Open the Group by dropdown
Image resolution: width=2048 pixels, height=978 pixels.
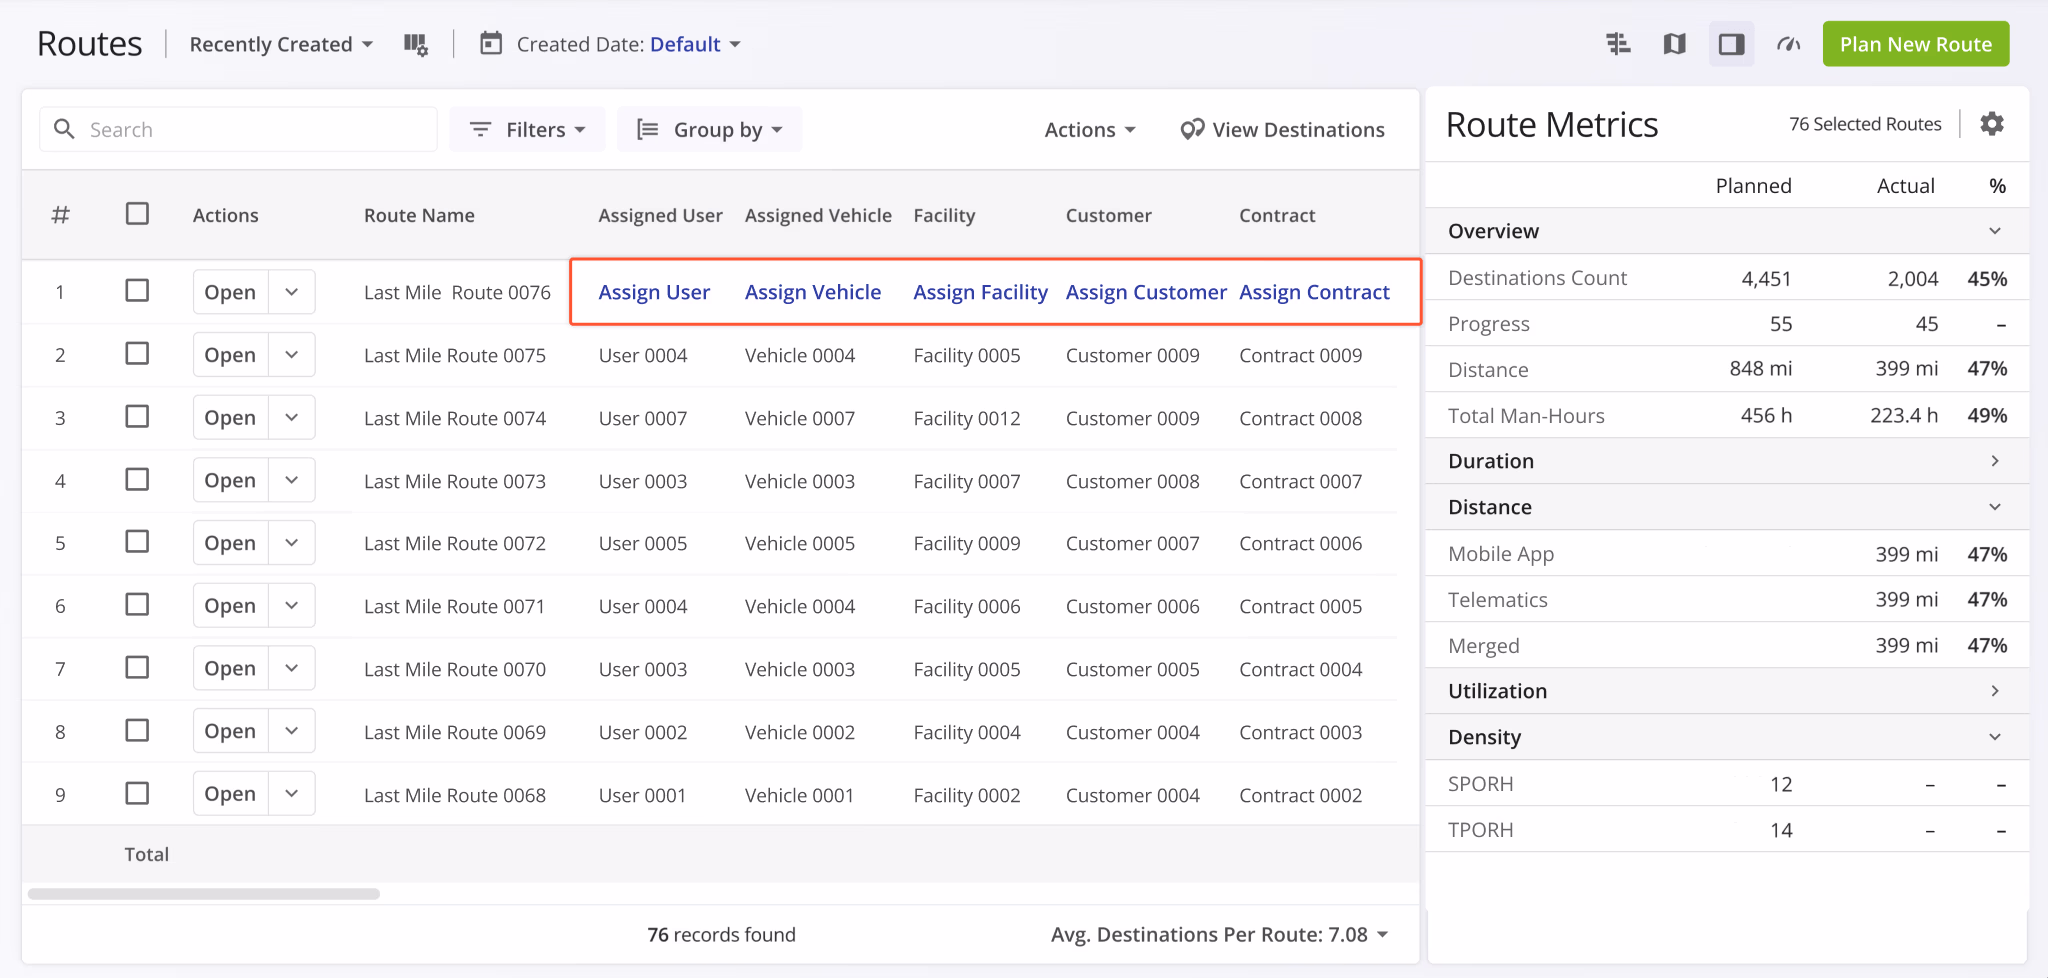pos(710,129)
